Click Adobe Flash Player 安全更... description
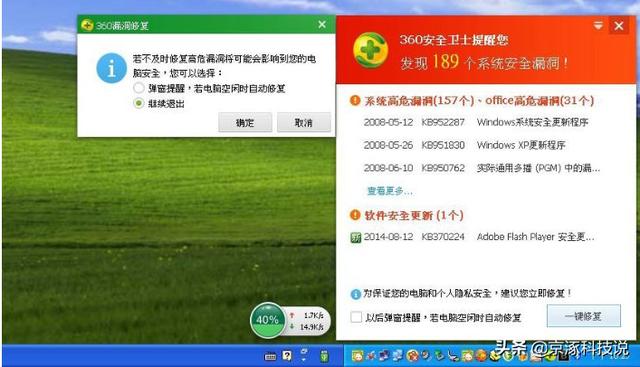The image size is (640, 367). (x=536, y=237)
